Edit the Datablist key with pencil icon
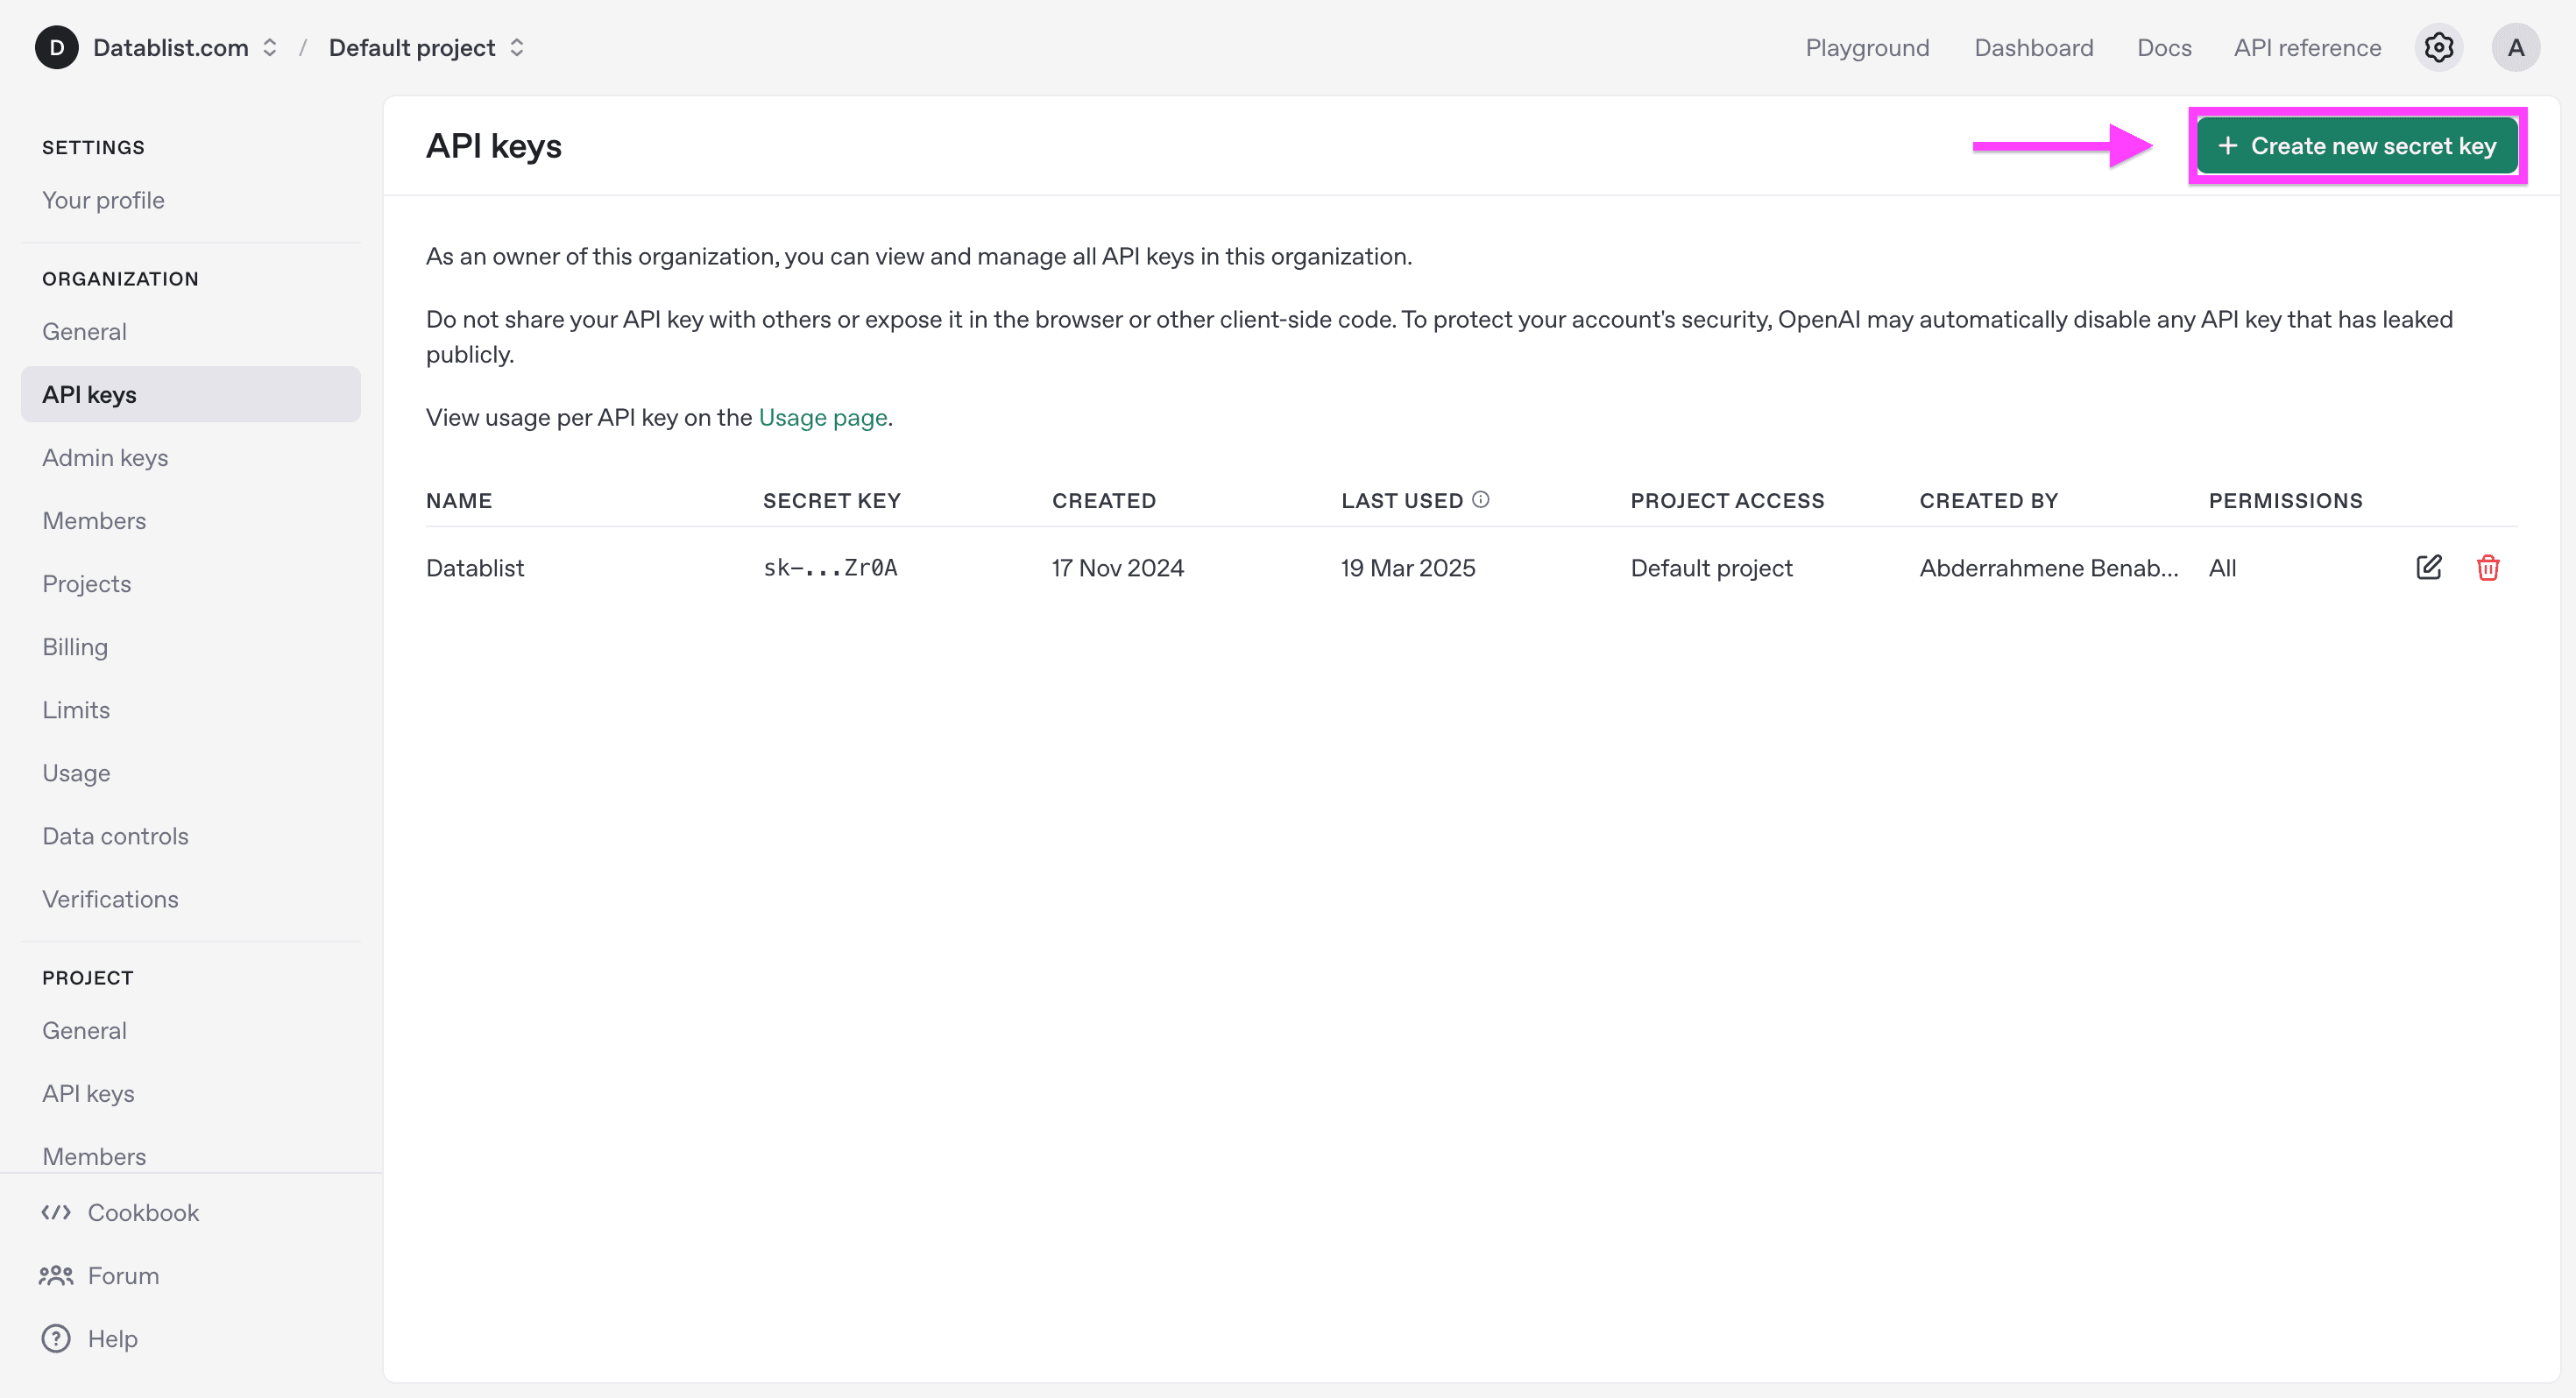This screenshot has height=1398, width=2576. click(x=2429, y=567)
